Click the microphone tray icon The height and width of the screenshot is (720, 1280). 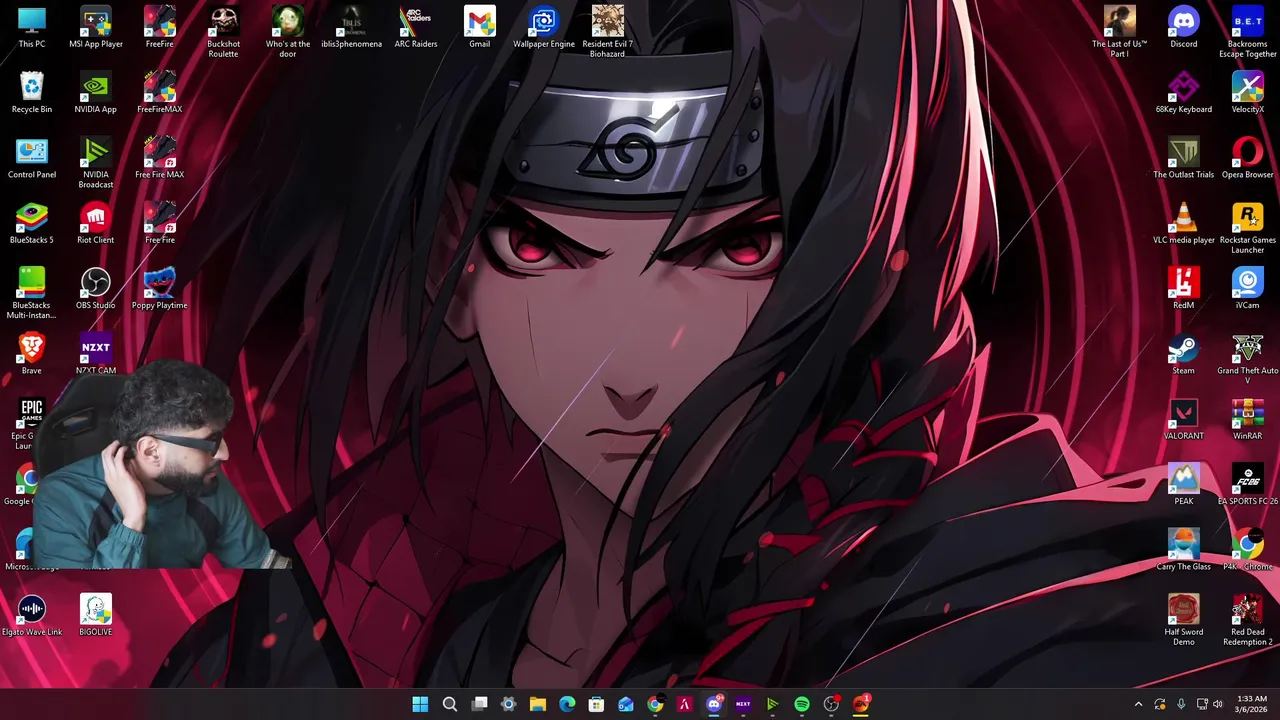point(1181,705)
